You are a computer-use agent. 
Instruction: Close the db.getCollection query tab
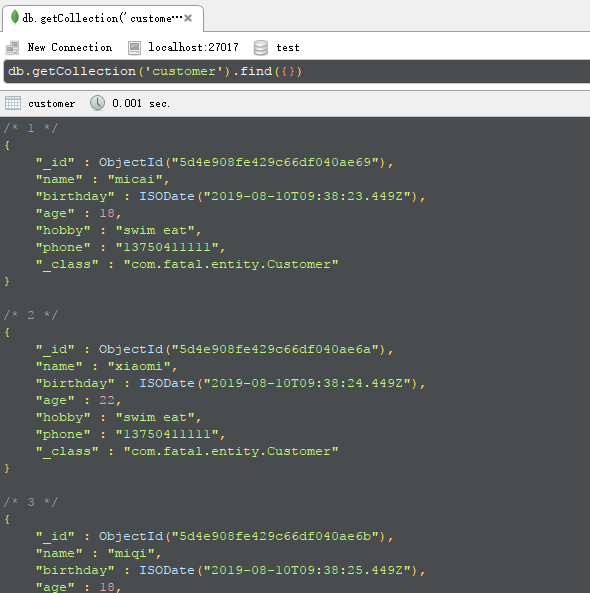tap(188, 18)
